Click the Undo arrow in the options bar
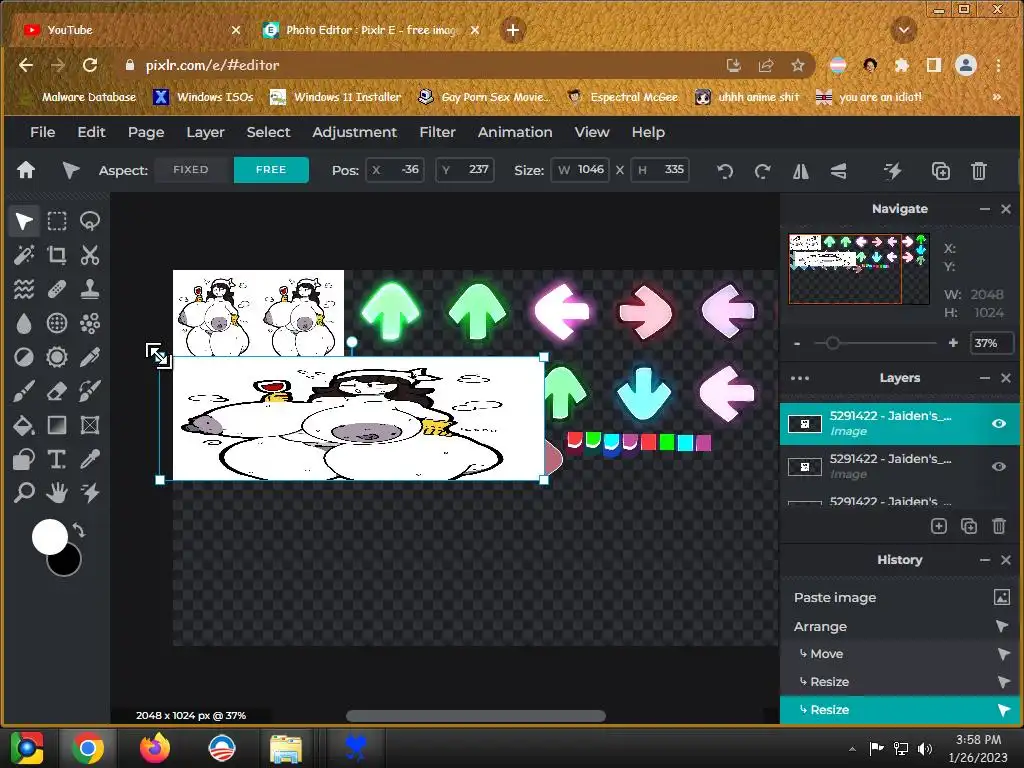 725,171
